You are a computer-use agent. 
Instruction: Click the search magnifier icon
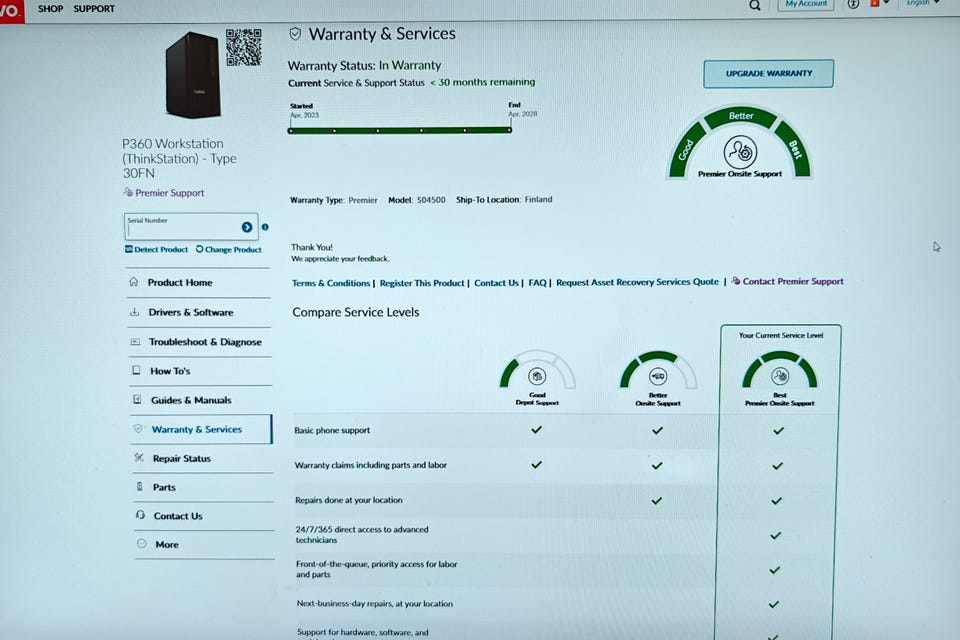755,6
